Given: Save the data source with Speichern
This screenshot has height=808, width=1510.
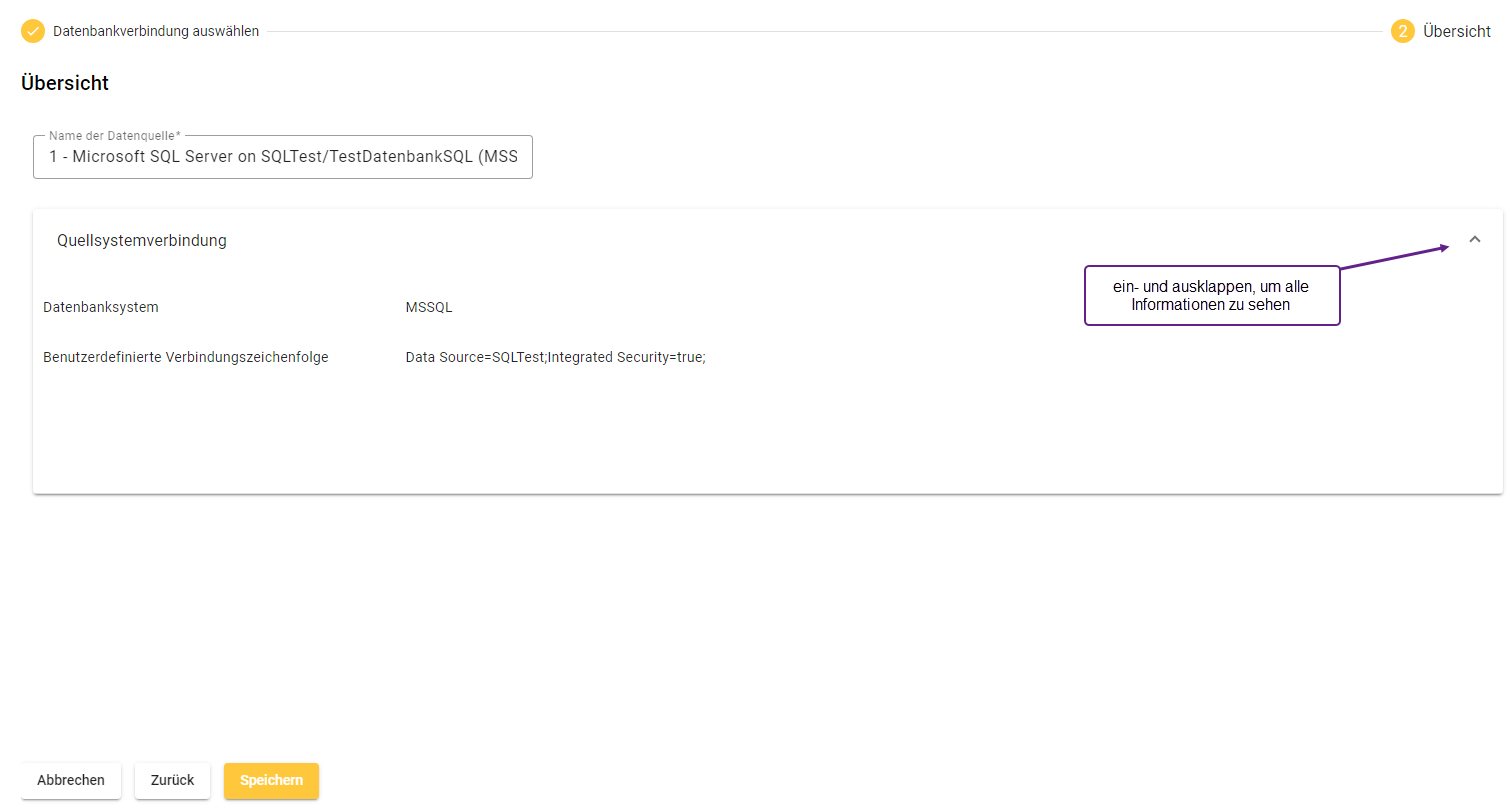Looking at the screenshot, I should tap(271, 780).
